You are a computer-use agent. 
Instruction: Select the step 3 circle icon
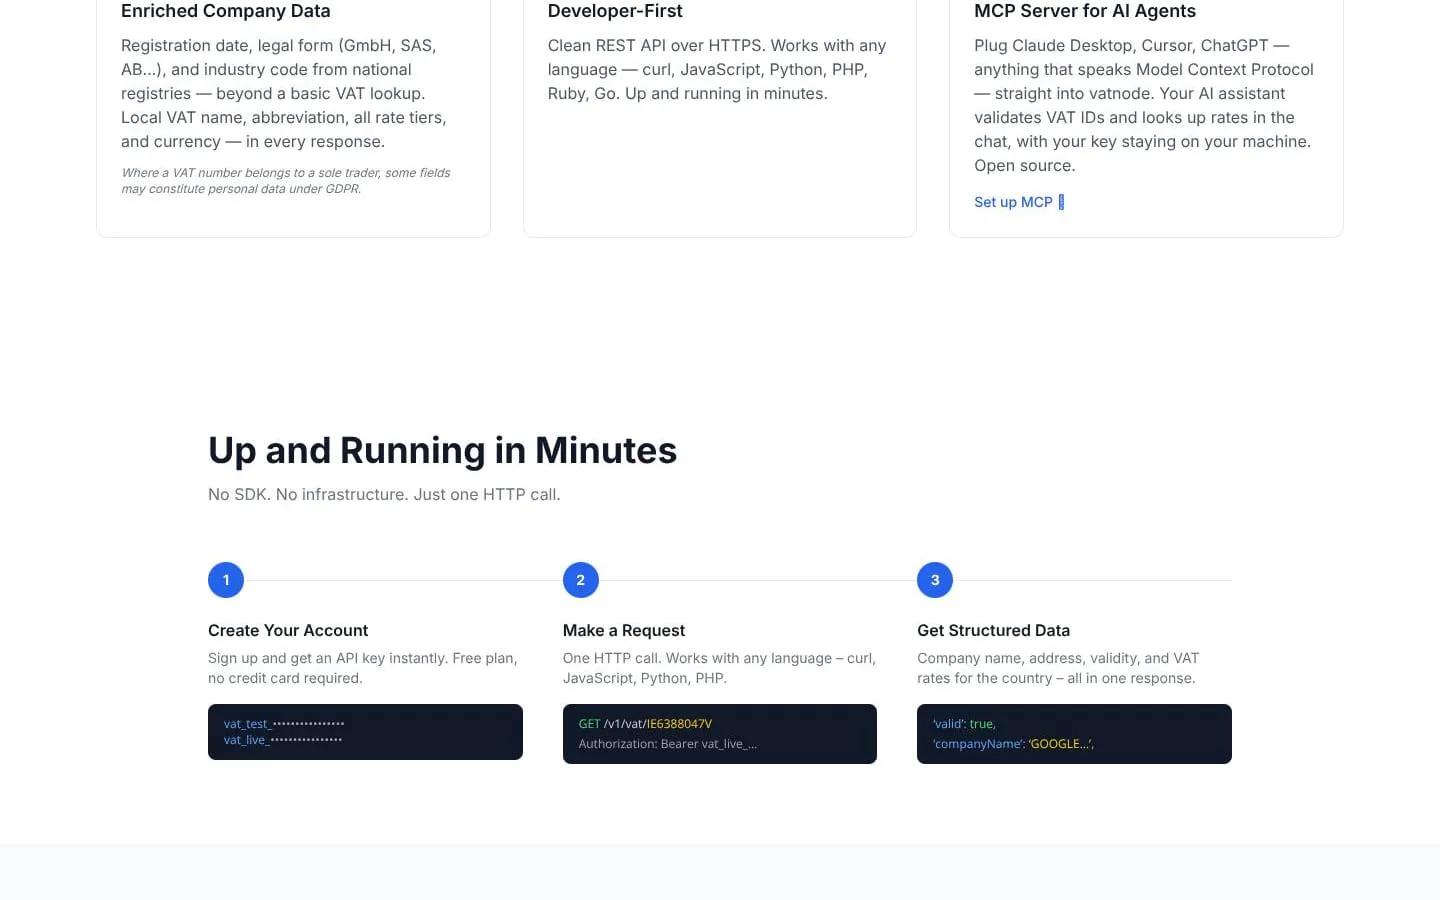(x=935, y=580)
